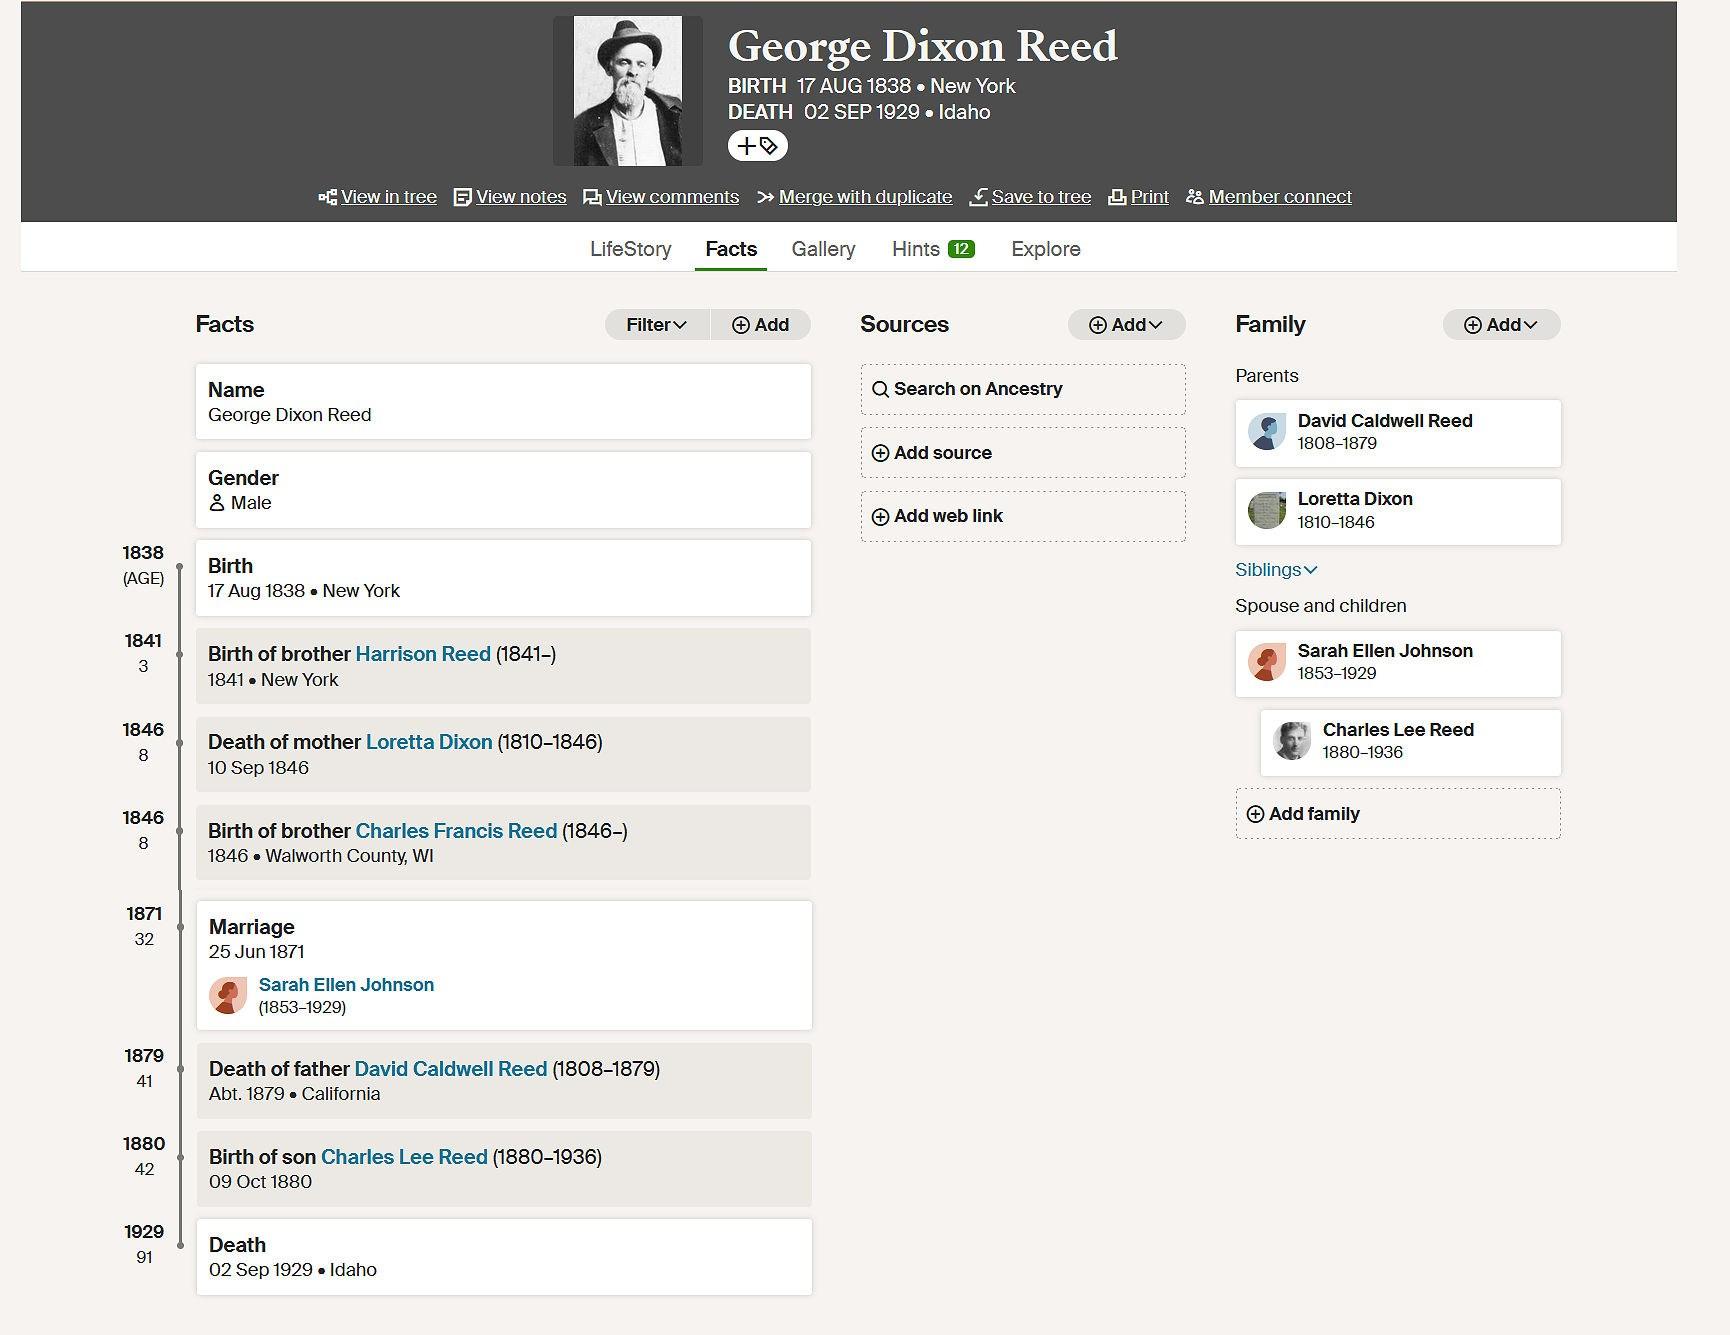Image resolution: width=1730 pixels, height=1335 pixels.
Task: Open Charles Lee Reed family card
Action: click(1410, 742)
